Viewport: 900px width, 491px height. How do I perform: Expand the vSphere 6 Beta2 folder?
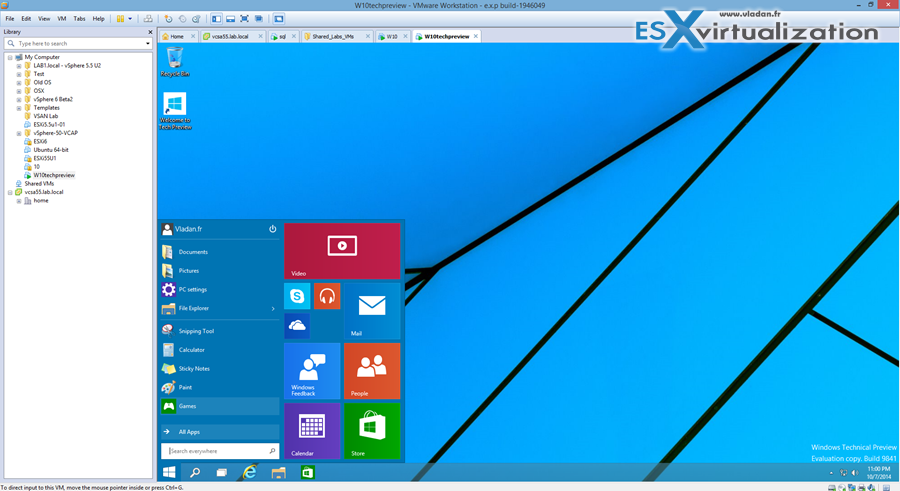19,99
